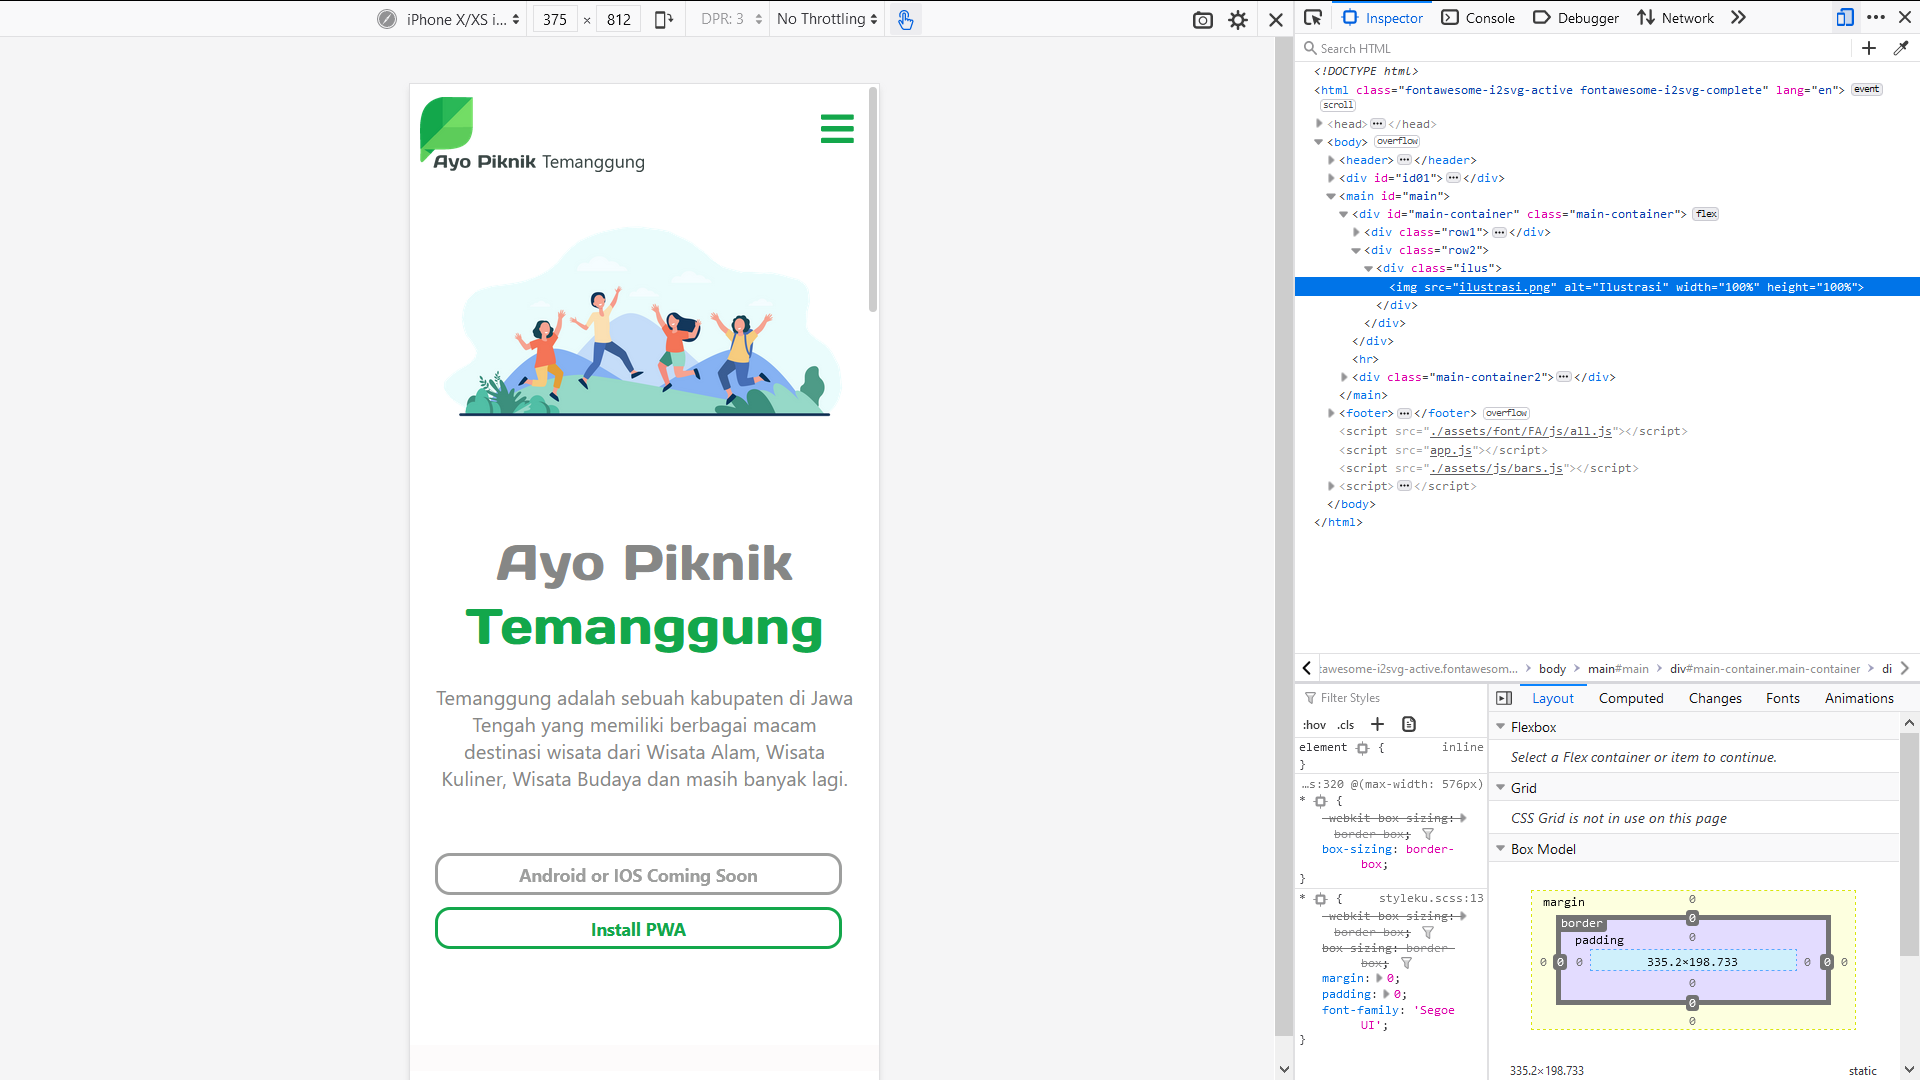The image size is (1920, 1080).
Task: Open the app.js script link
Action: (1450, 450)
